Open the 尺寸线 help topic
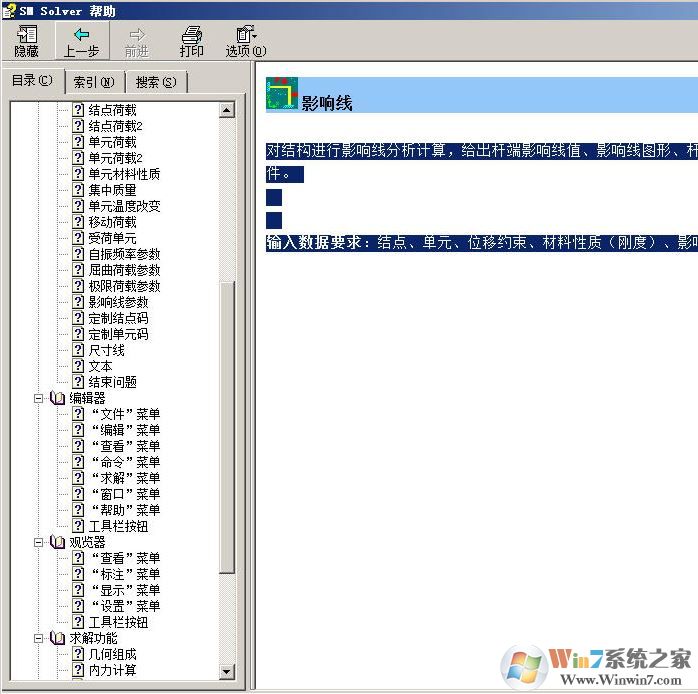This screenshot has width=698, height=694. (x=106, y=350)
